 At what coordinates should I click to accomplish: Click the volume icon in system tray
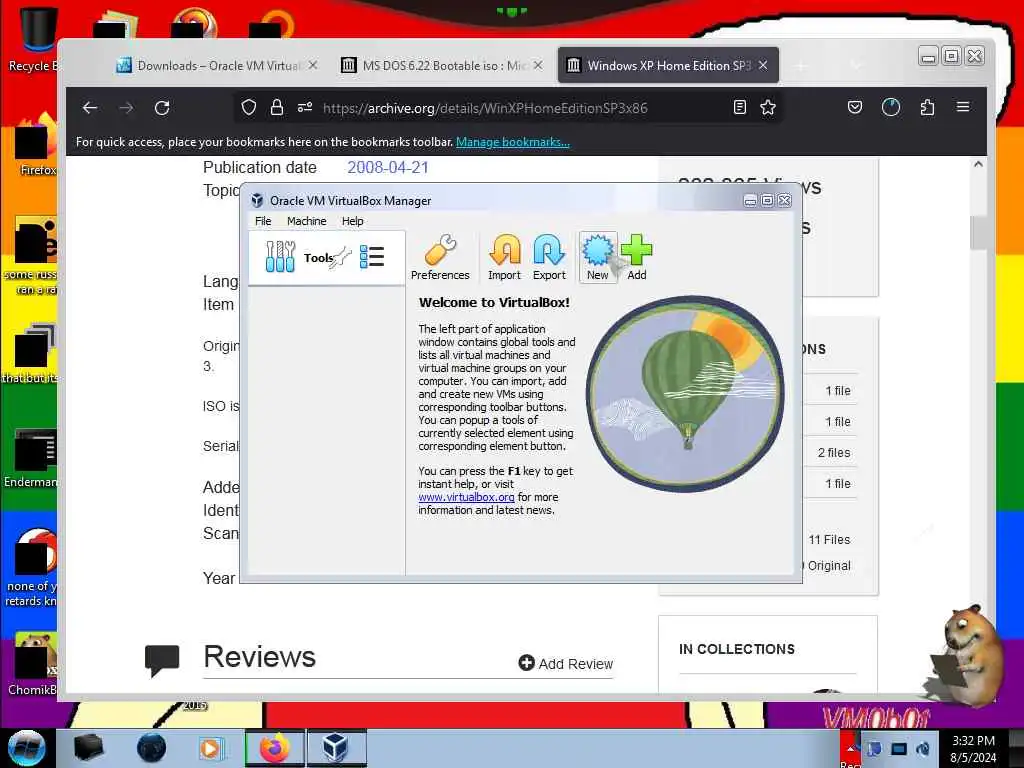(923, 748)
